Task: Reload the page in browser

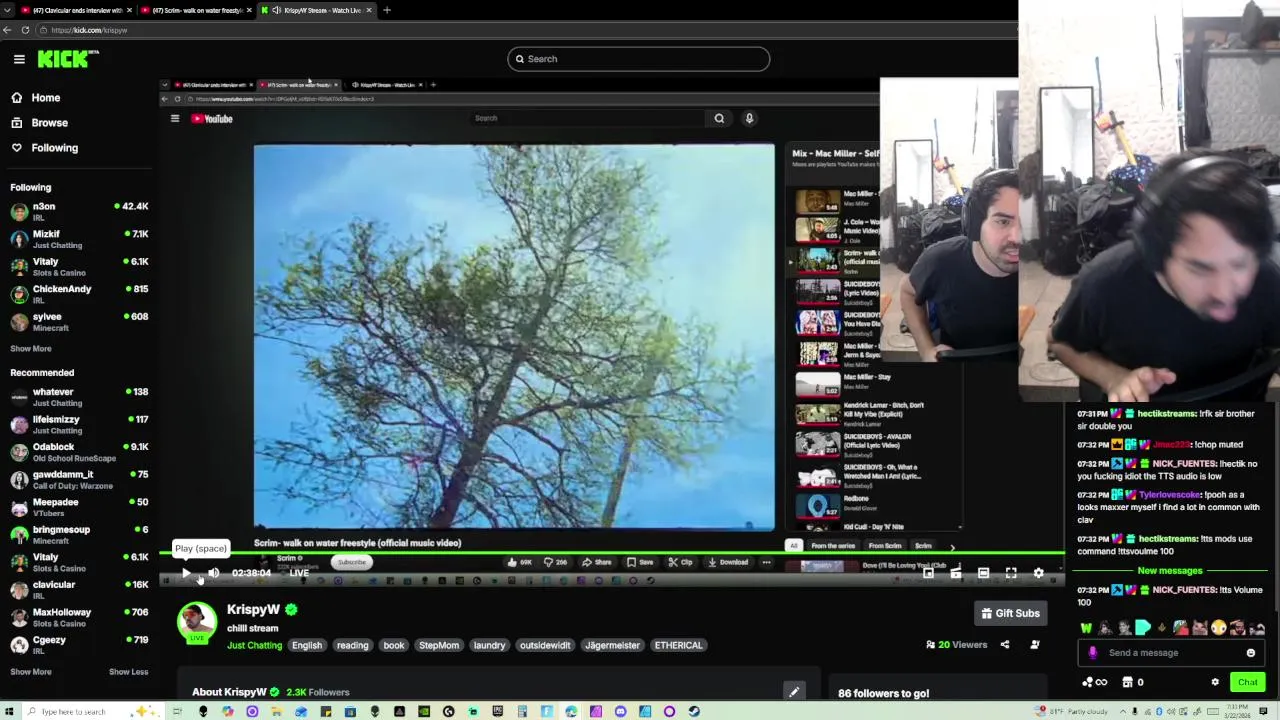Action: (25, 30)
